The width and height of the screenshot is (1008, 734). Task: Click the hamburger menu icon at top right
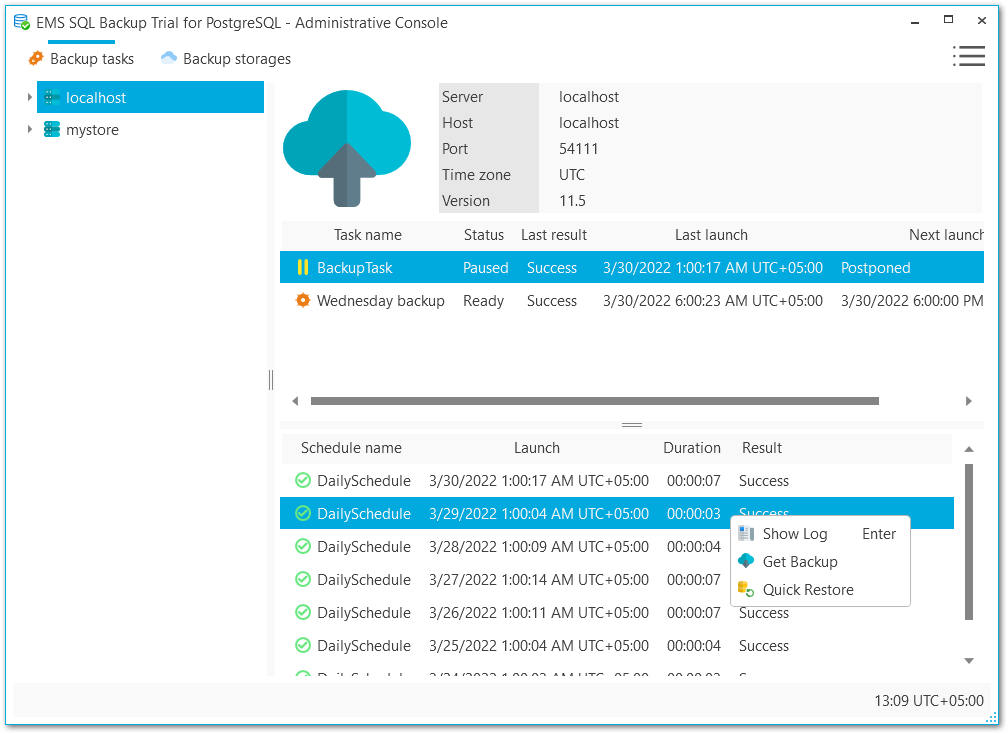coord(968,57)
